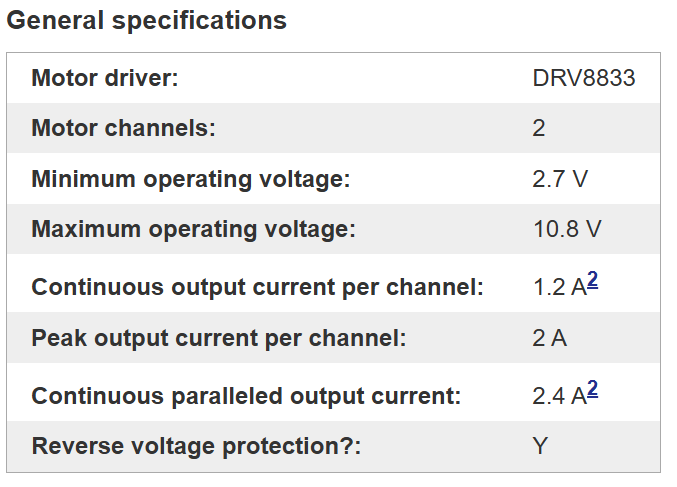677x487 pixels.
Task: Select the 1.2 A current value
Action: 558,287
